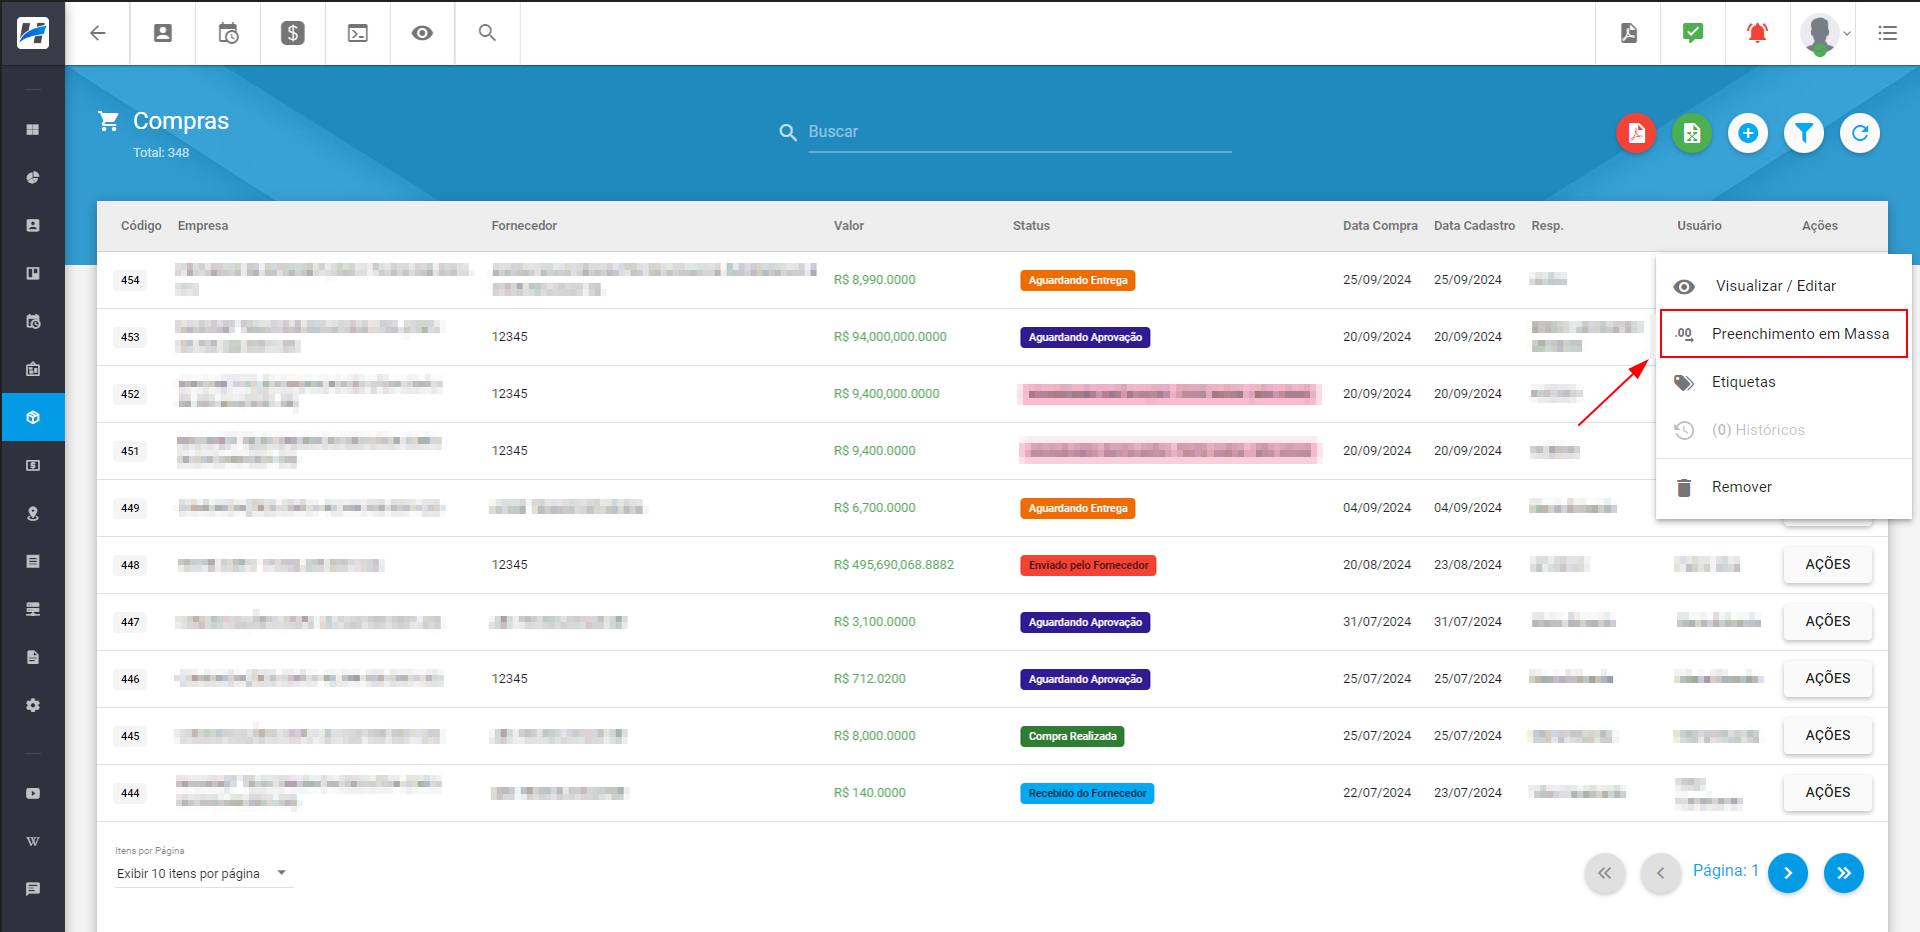Export purchases to PDF red button
The height and width of the screenshot is (932, 1920).
pos(1636,133)
